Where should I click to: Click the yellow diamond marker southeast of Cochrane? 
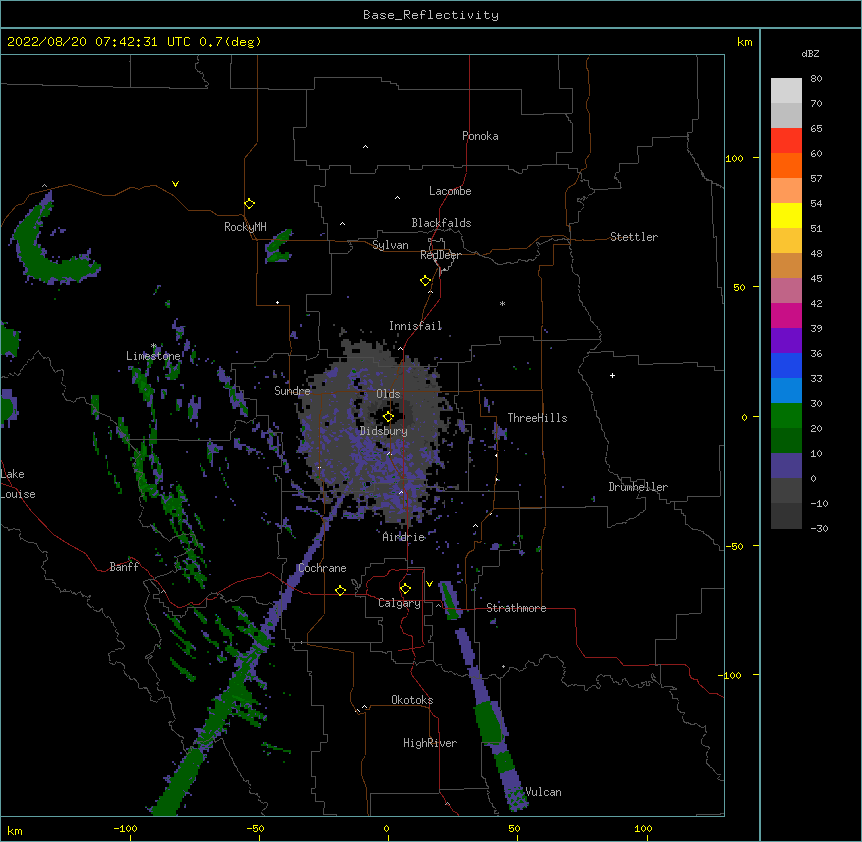340,590
